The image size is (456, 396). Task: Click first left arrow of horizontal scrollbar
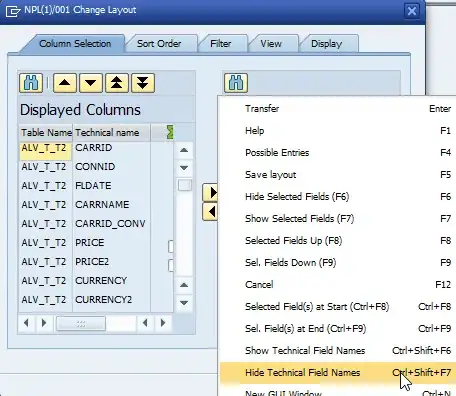click(26, 323)
